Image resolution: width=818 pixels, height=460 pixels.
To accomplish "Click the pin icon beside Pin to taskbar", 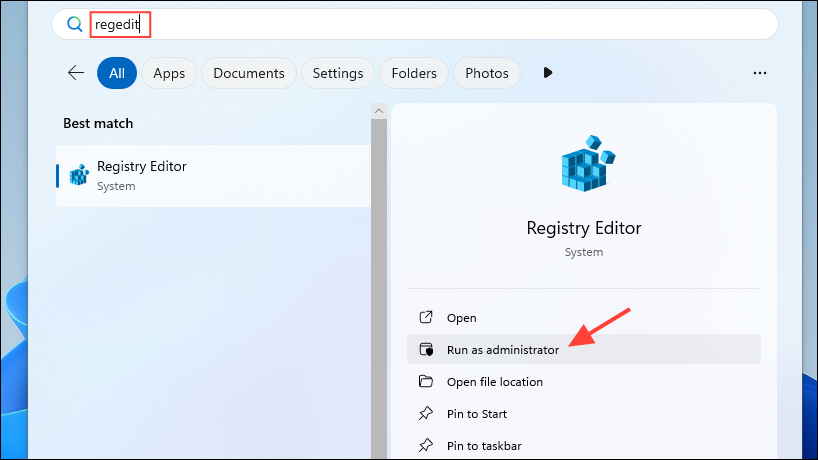I will (x=426, y=445).
